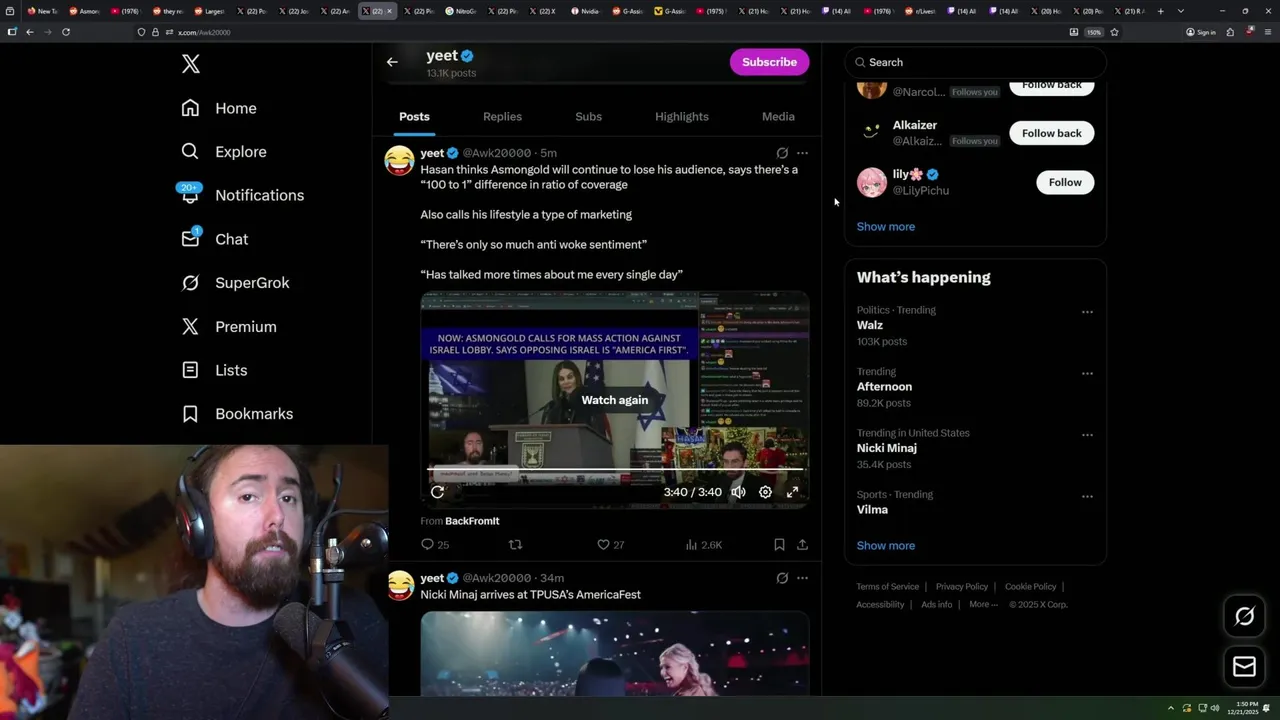Image resolution: width=1280 pixels, height=720 pixels.
Task: Open the Home page in the sidebar
Action: pos(219,108)
